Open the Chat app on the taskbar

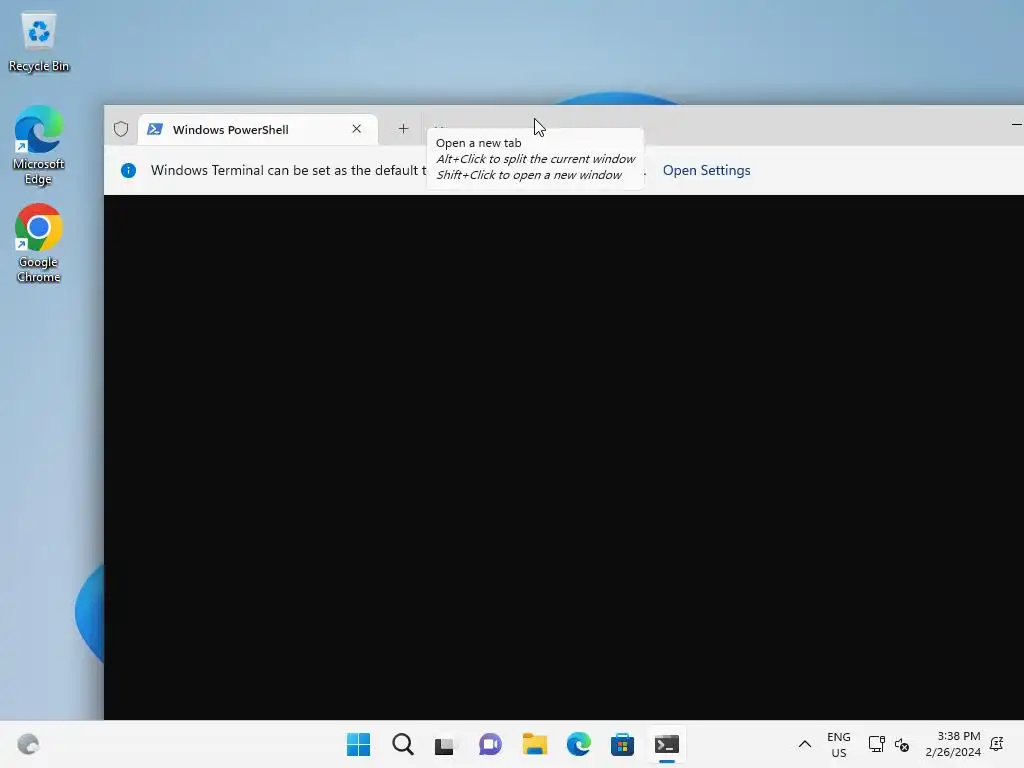[490, 744]
